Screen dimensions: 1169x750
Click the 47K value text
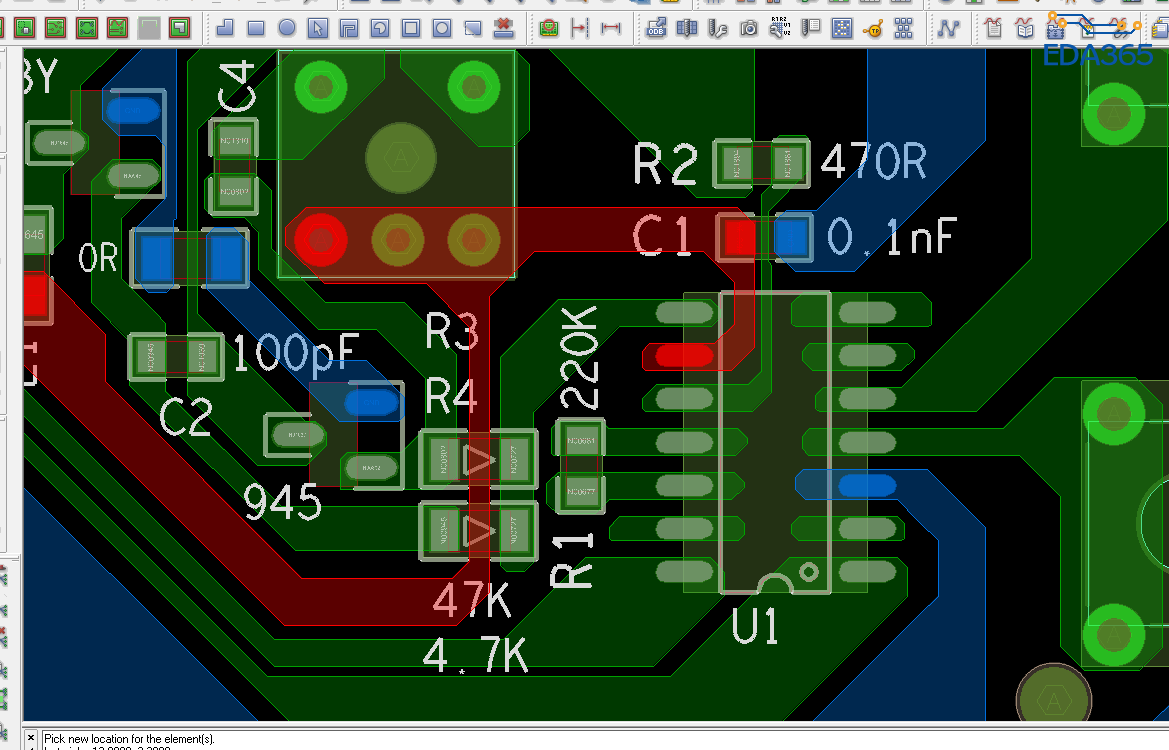coord(473,599)
